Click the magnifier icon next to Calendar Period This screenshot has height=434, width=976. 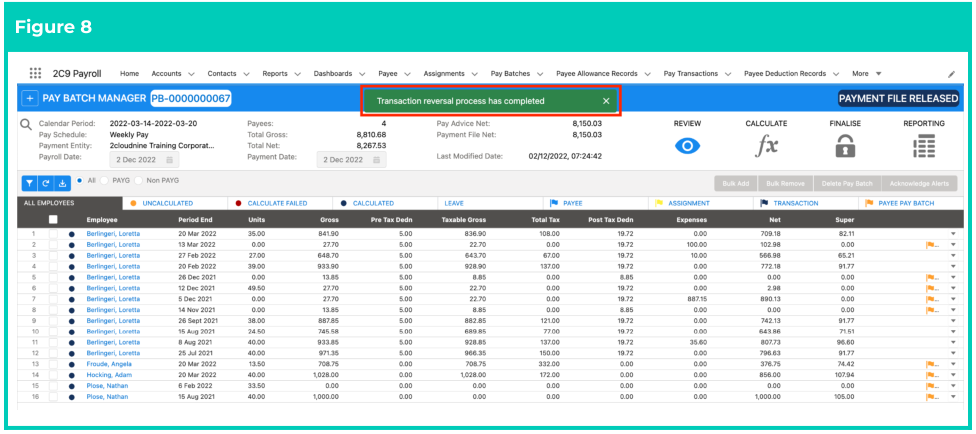coord(26,124)
